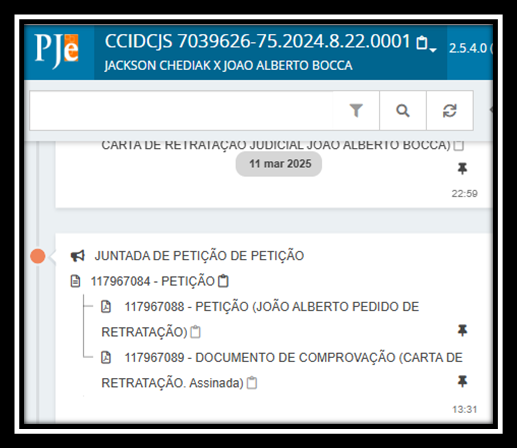517x448 pixels.
Task: Open document 117967084 - PETIÇÃO
Action: click(152, 281)
